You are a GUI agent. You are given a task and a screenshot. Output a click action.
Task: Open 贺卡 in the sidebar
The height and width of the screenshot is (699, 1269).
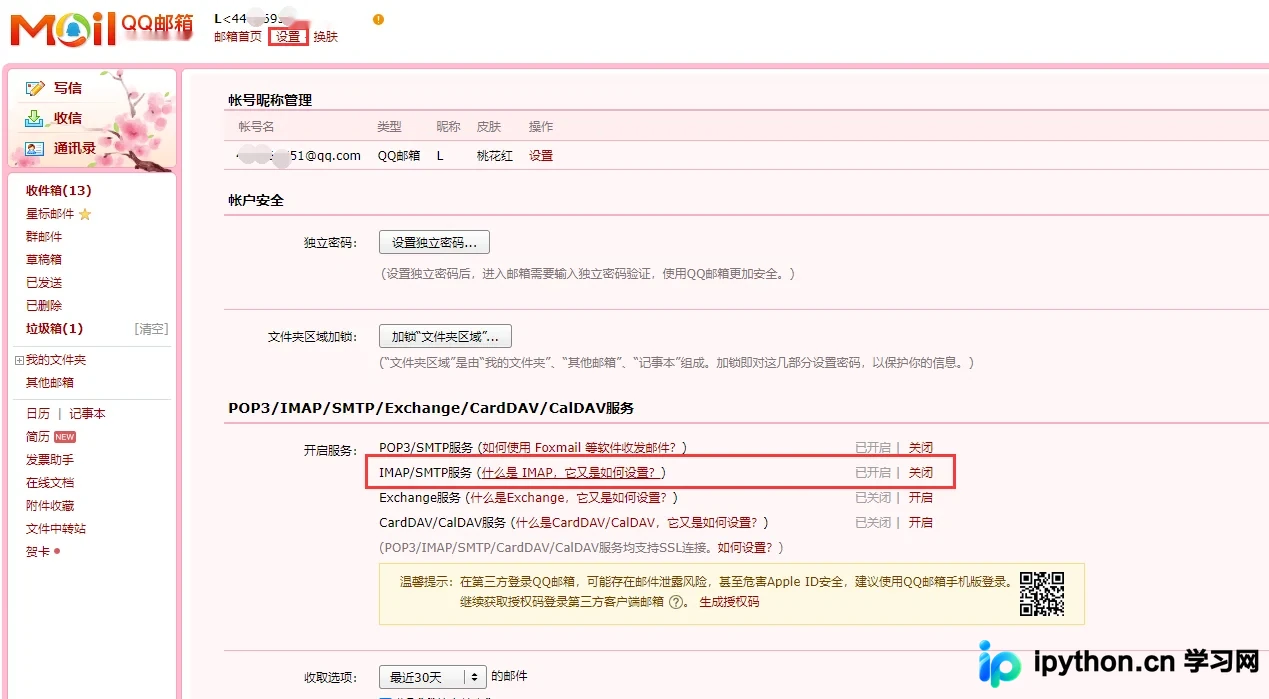(x=38, y=552)
